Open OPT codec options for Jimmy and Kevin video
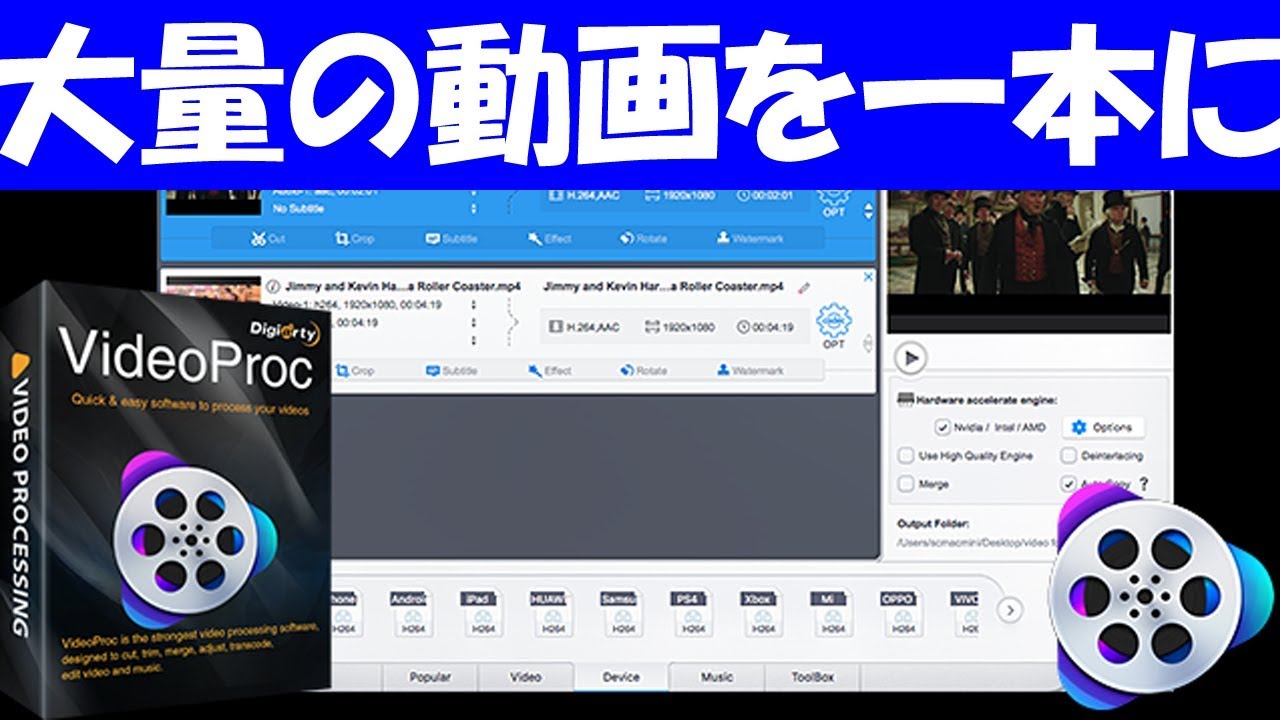The image size is (1280, 720). click(x=833, y=328)
